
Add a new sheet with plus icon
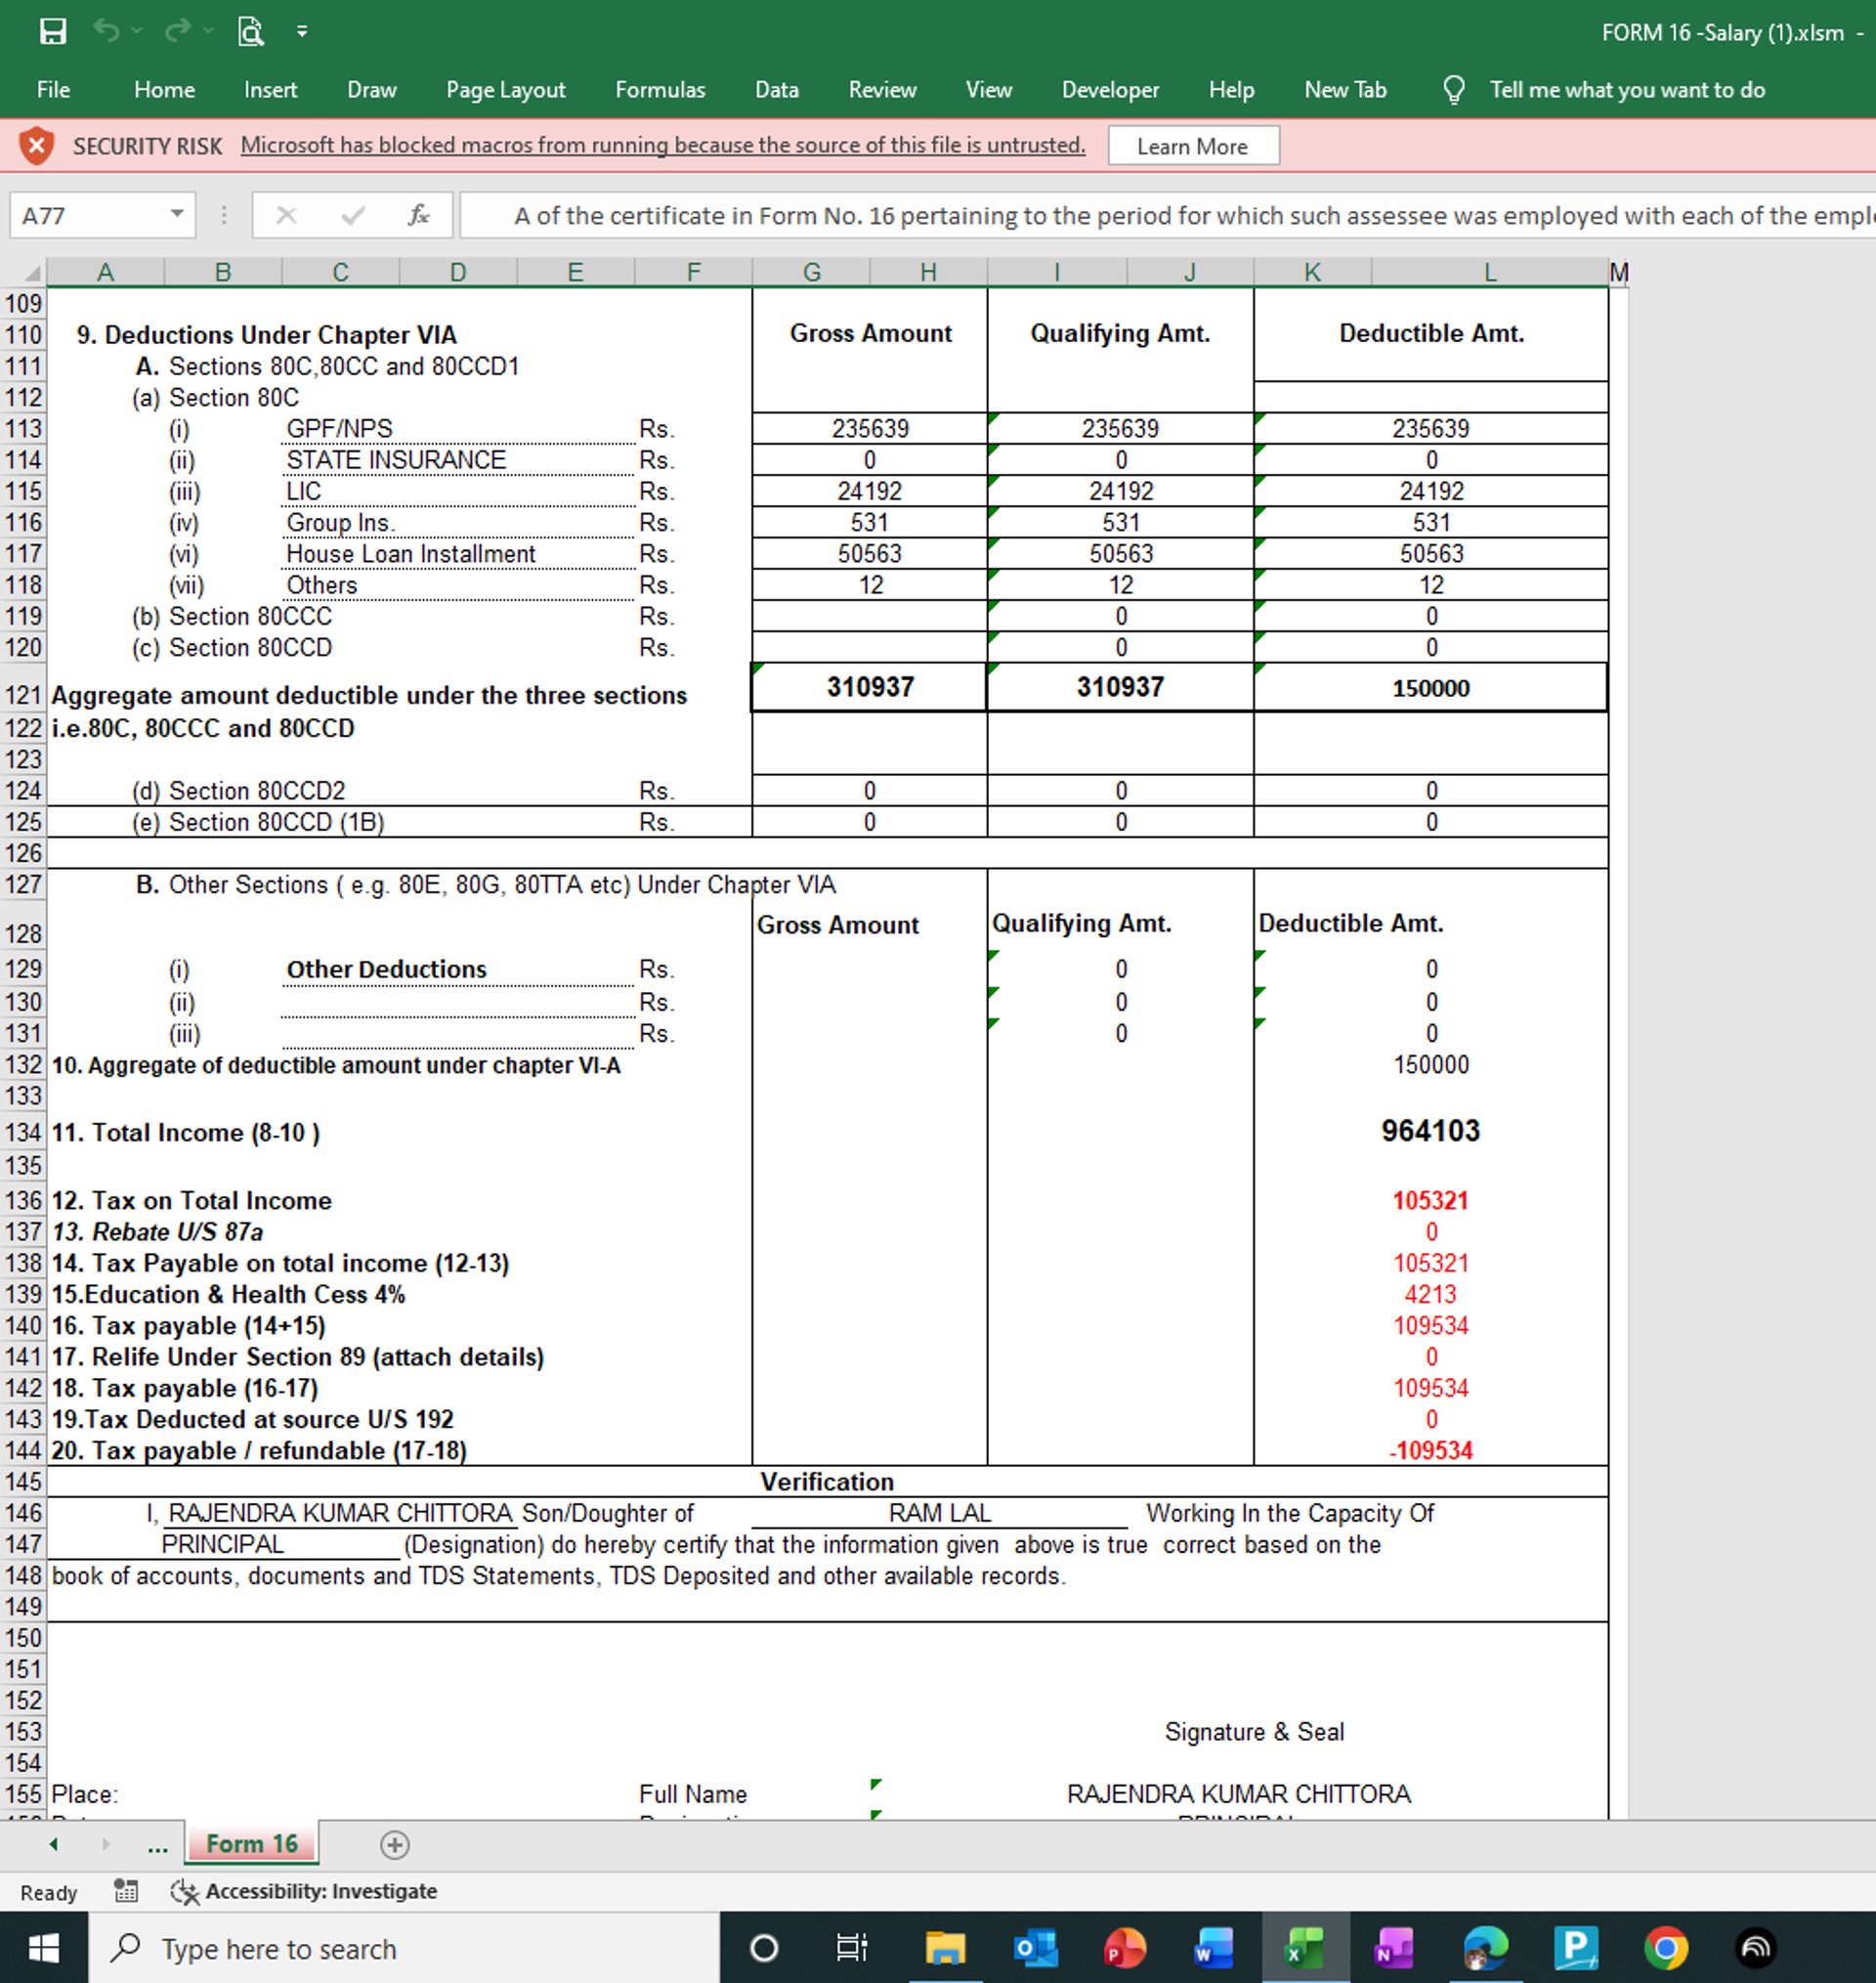point(394,1844)
